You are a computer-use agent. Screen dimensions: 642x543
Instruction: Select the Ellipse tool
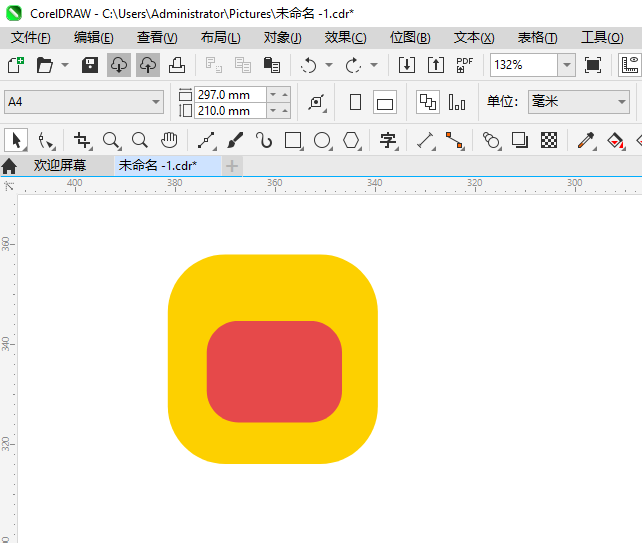coord(322,140)
